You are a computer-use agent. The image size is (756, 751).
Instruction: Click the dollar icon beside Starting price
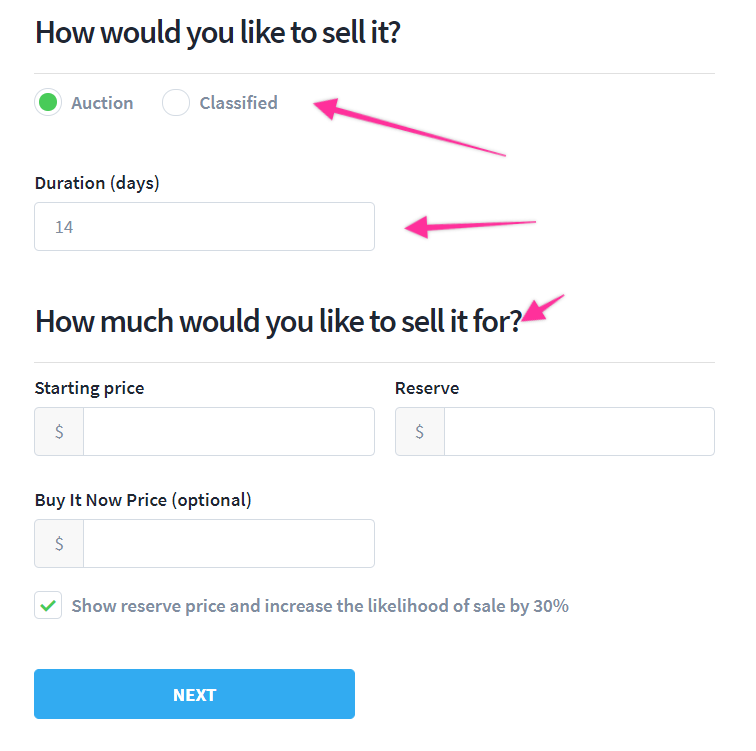coord(59,432)
